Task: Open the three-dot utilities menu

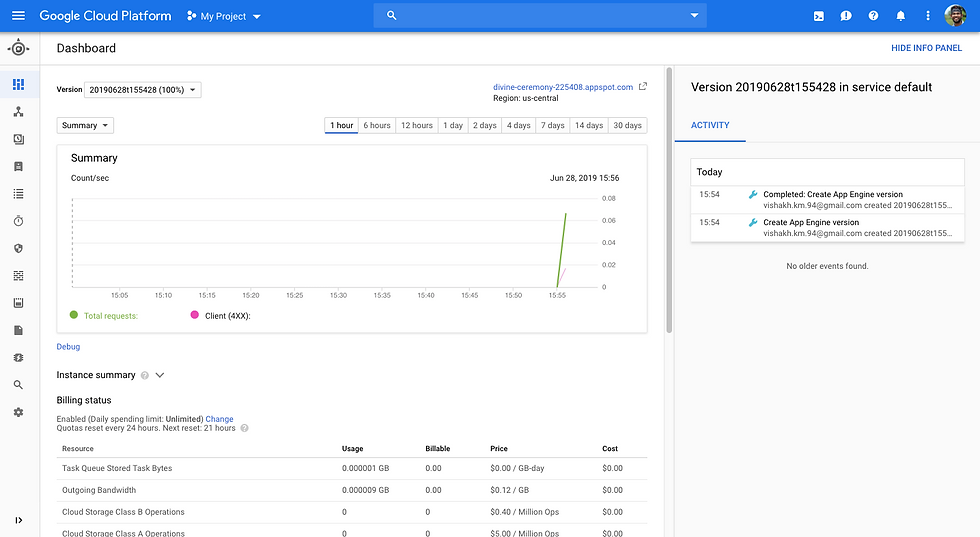Action: tap(928, 16)
